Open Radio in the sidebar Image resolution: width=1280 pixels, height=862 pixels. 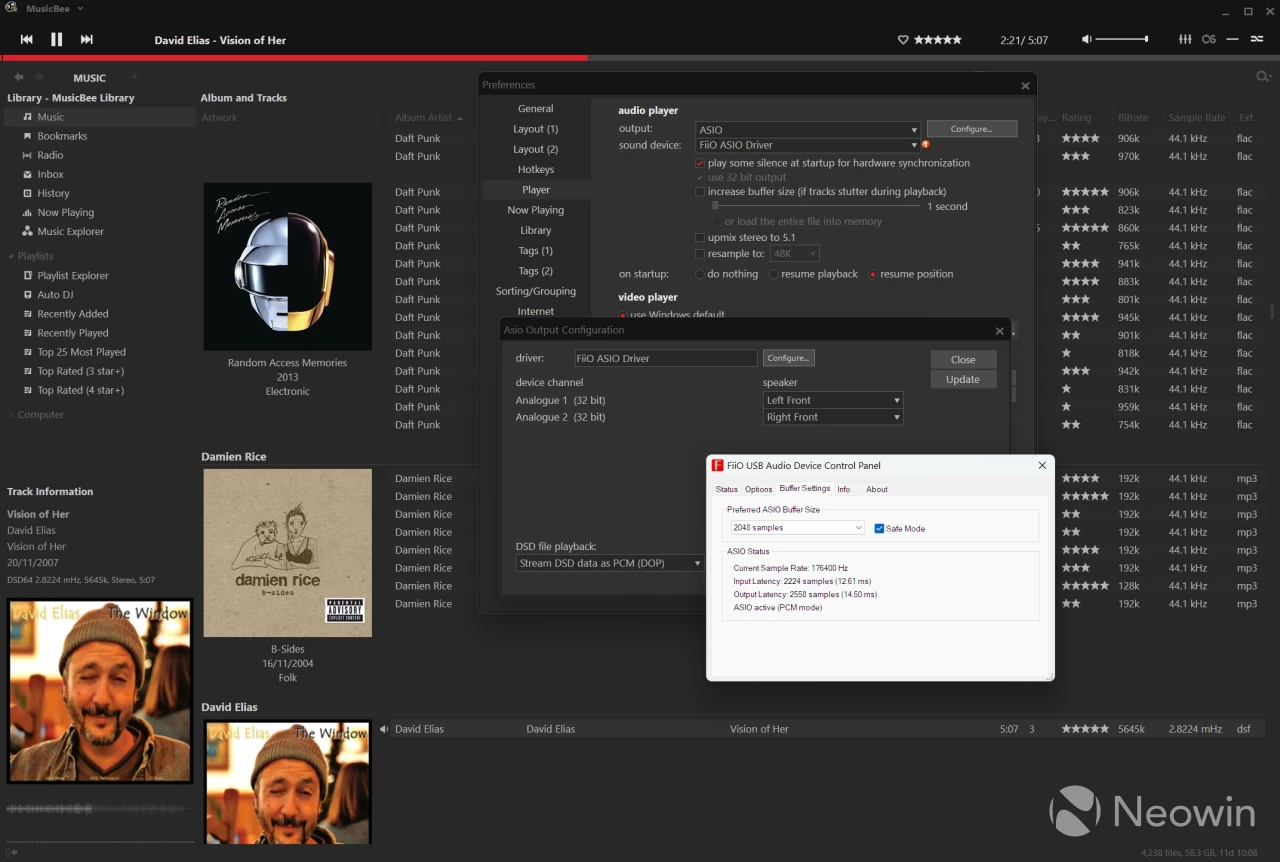pos(50,155)
